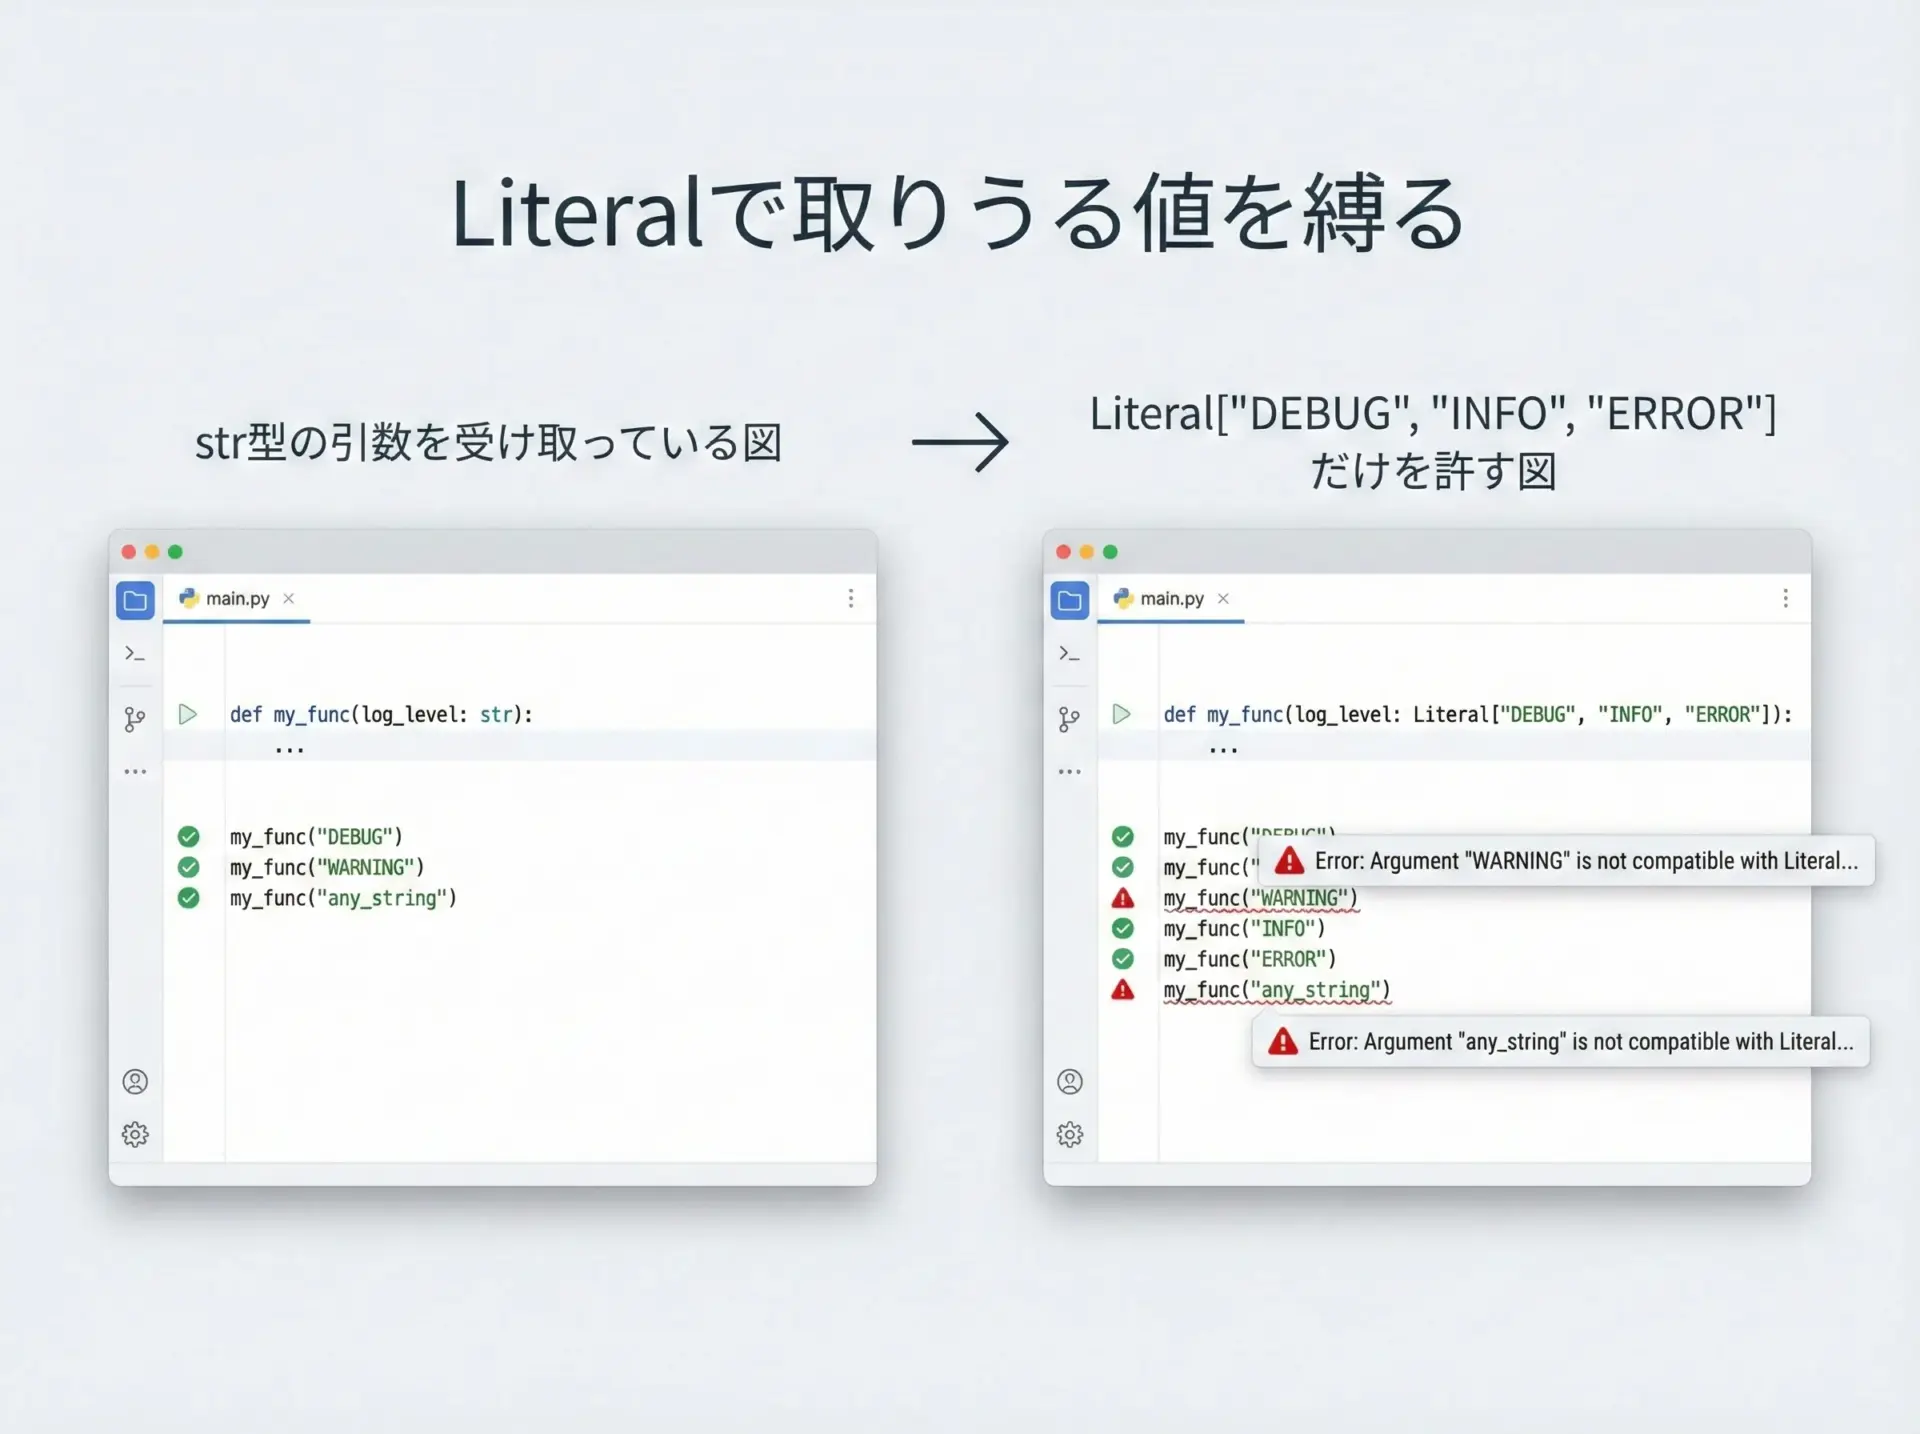1920x1434 pixels.
Task: Click run arrow beside str my_func definition
Action: click(x=187, y=714)
